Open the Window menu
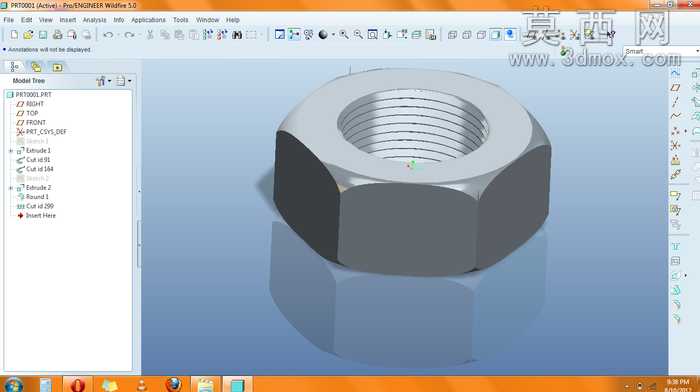The image size is (700, 392). (208, 20)
